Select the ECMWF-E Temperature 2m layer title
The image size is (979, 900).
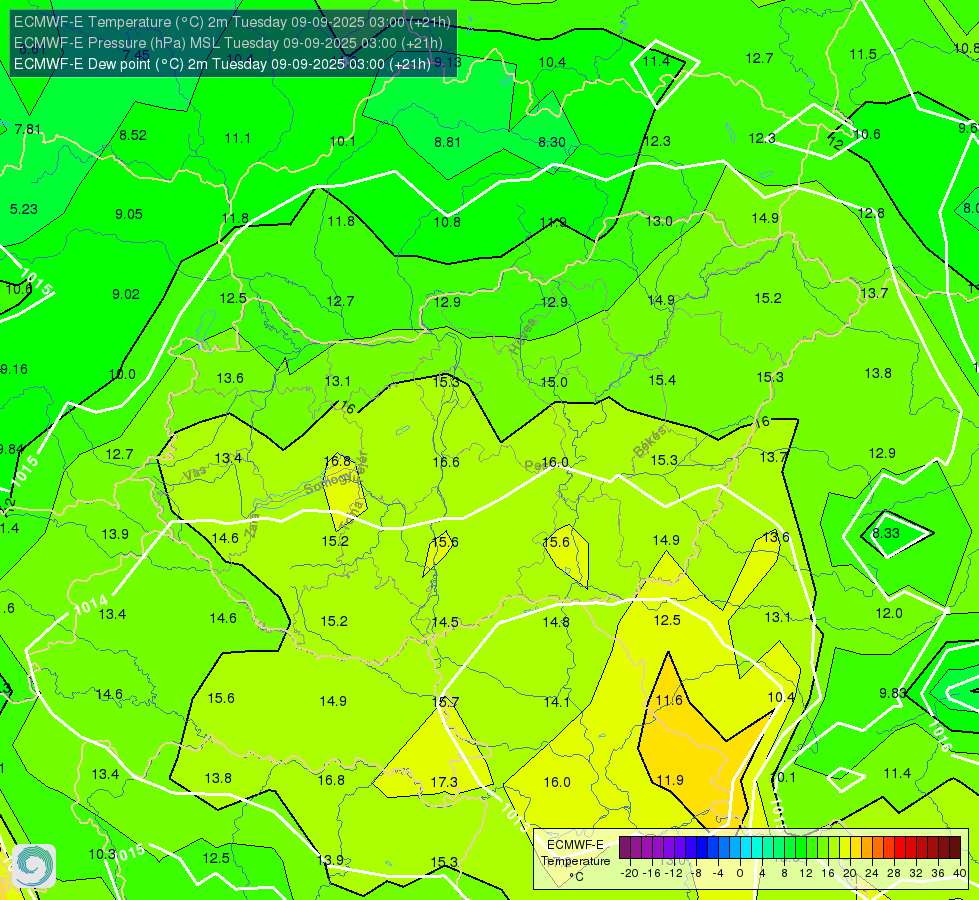[x=232, y=22]
